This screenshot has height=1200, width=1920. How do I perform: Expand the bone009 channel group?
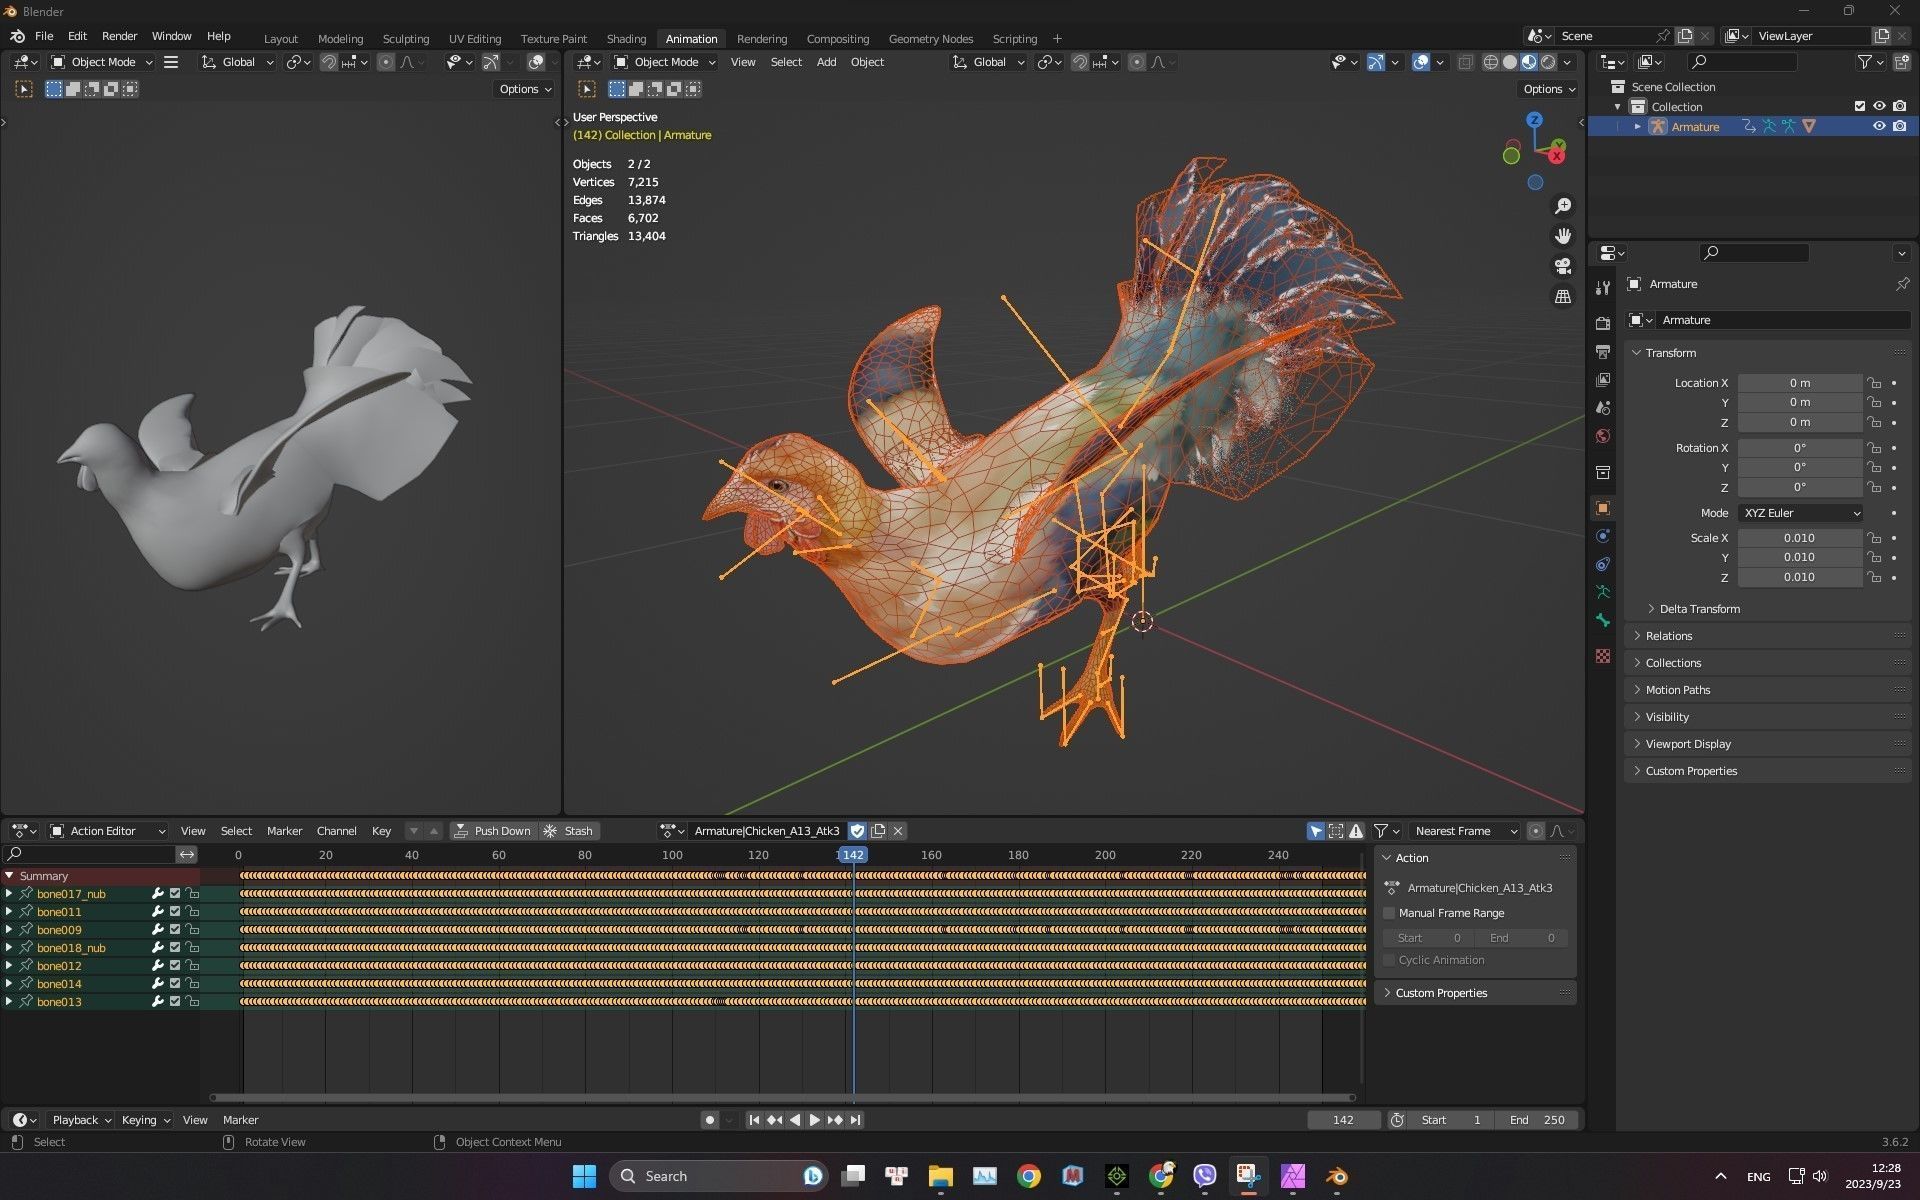tap(9, 930)
